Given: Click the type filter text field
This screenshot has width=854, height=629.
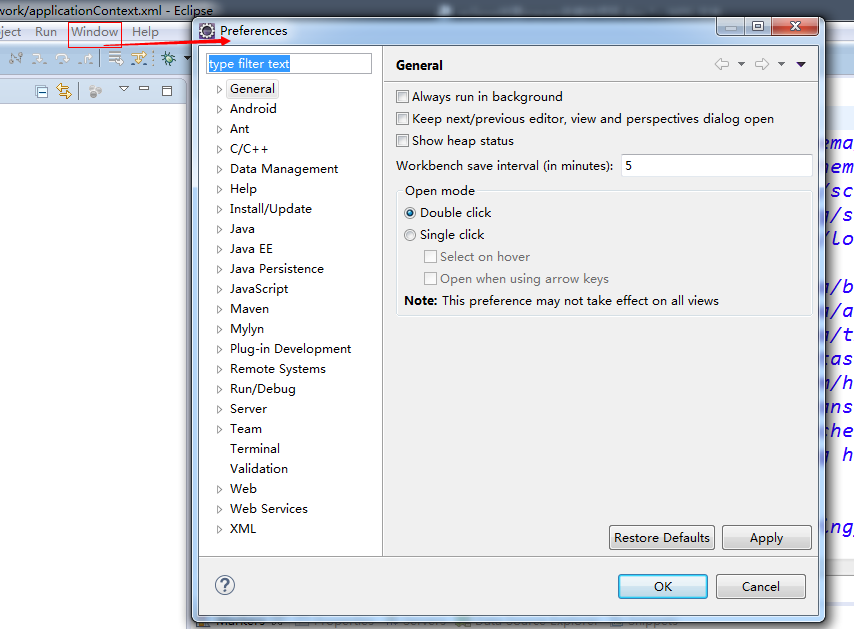Looking at the screenshot, I should [x=289, y=64].
